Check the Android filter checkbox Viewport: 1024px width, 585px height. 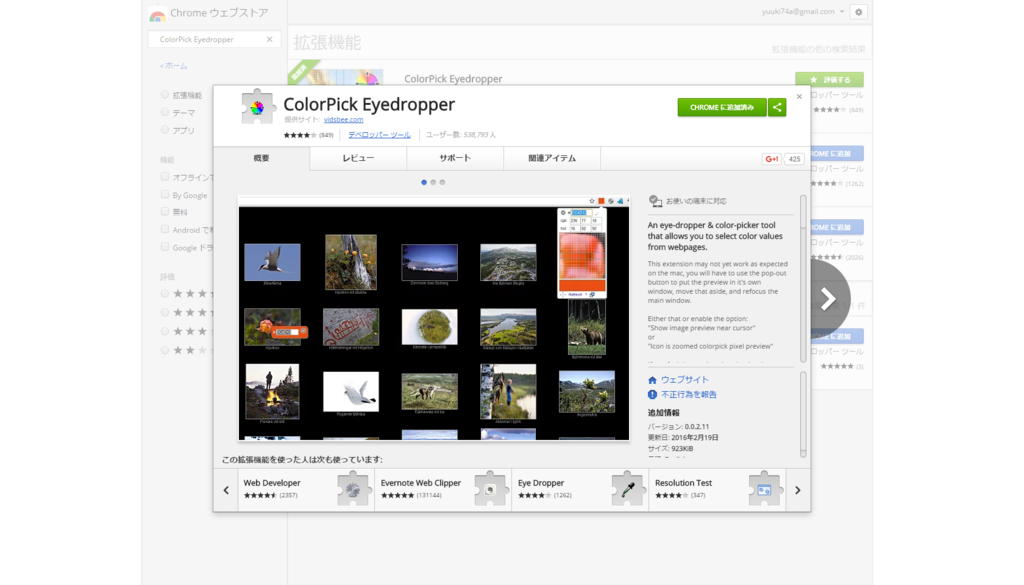coord(165,229)
